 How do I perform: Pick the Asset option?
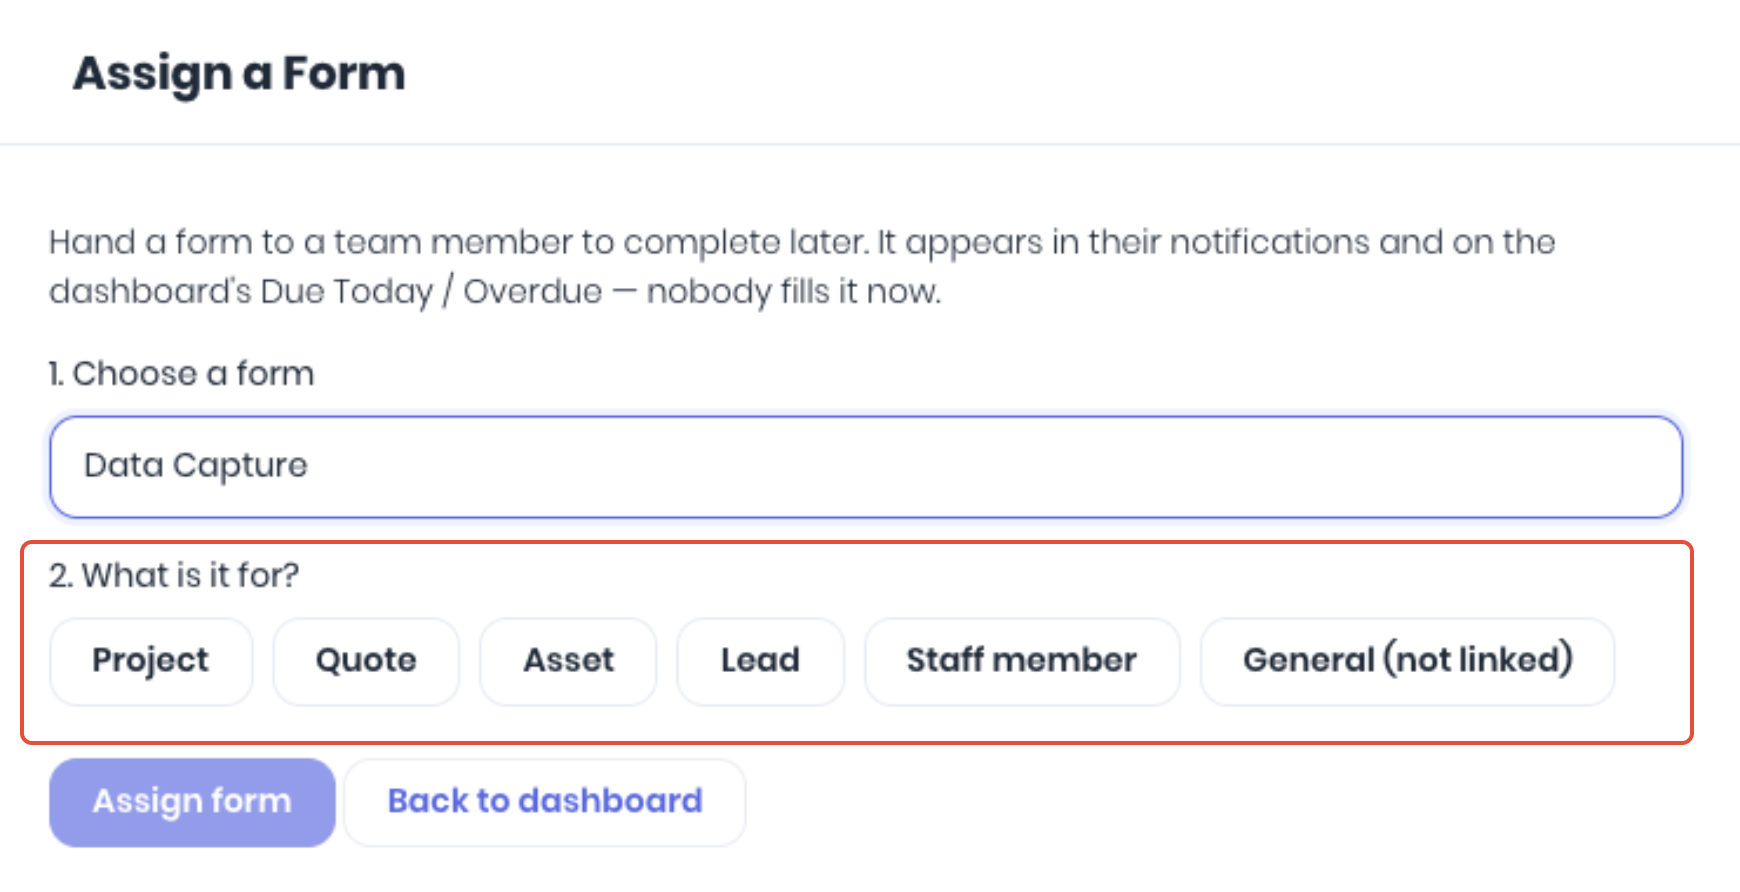pyautogui.click(x=568, y=661)
